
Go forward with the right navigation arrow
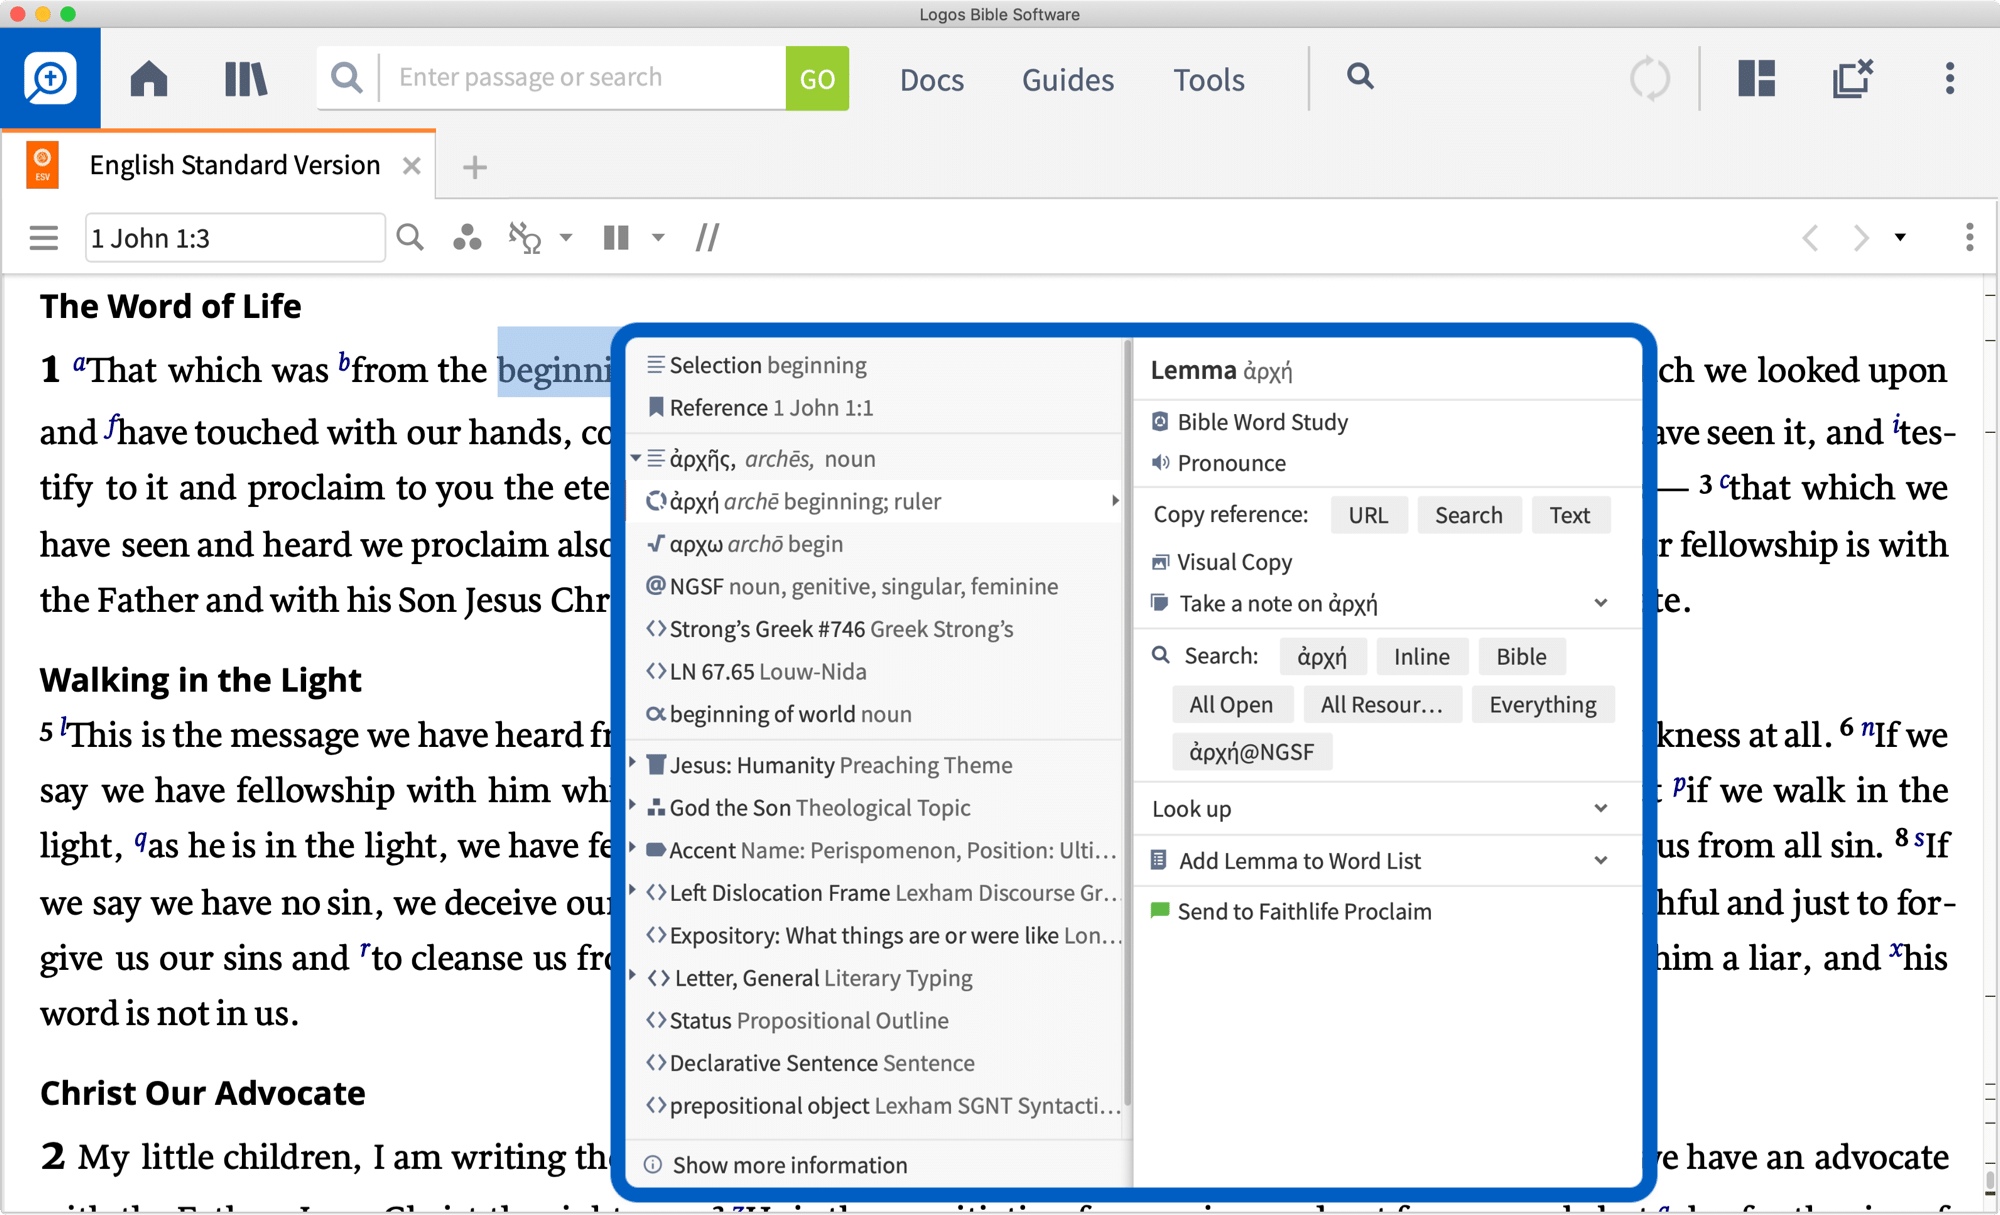1860,238
